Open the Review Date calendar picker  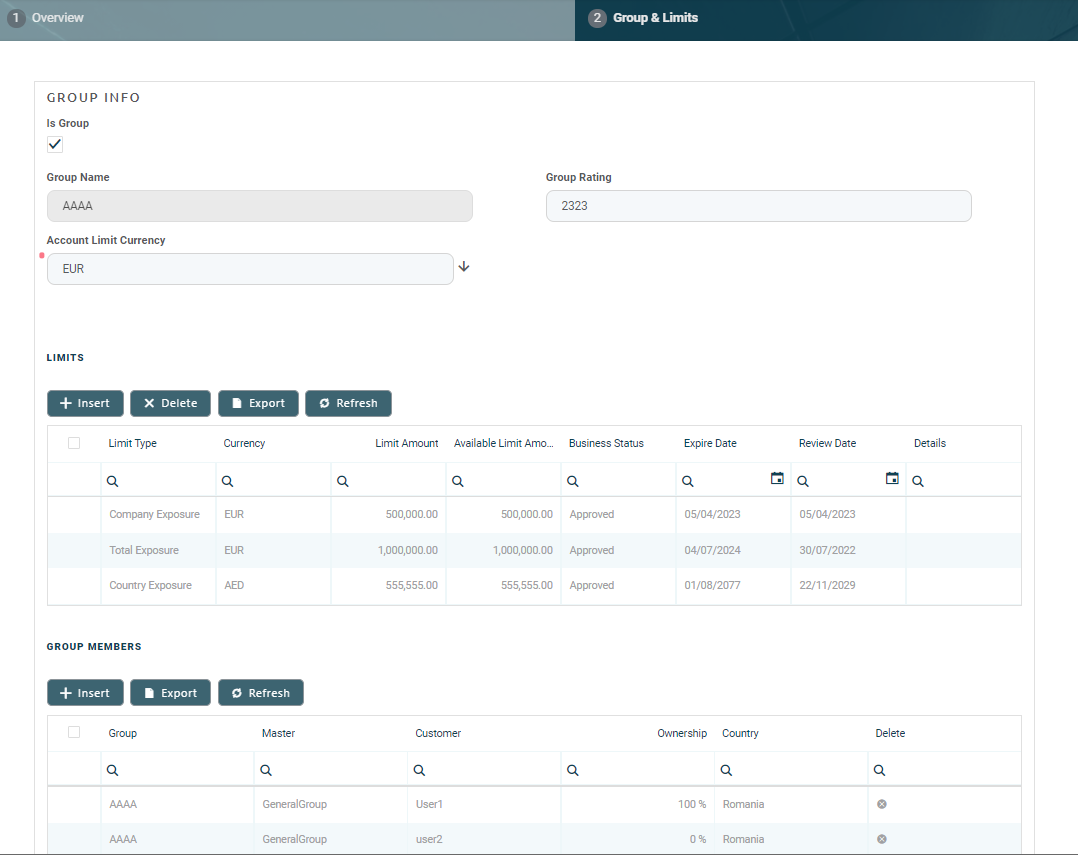click(x=892, y=479)
